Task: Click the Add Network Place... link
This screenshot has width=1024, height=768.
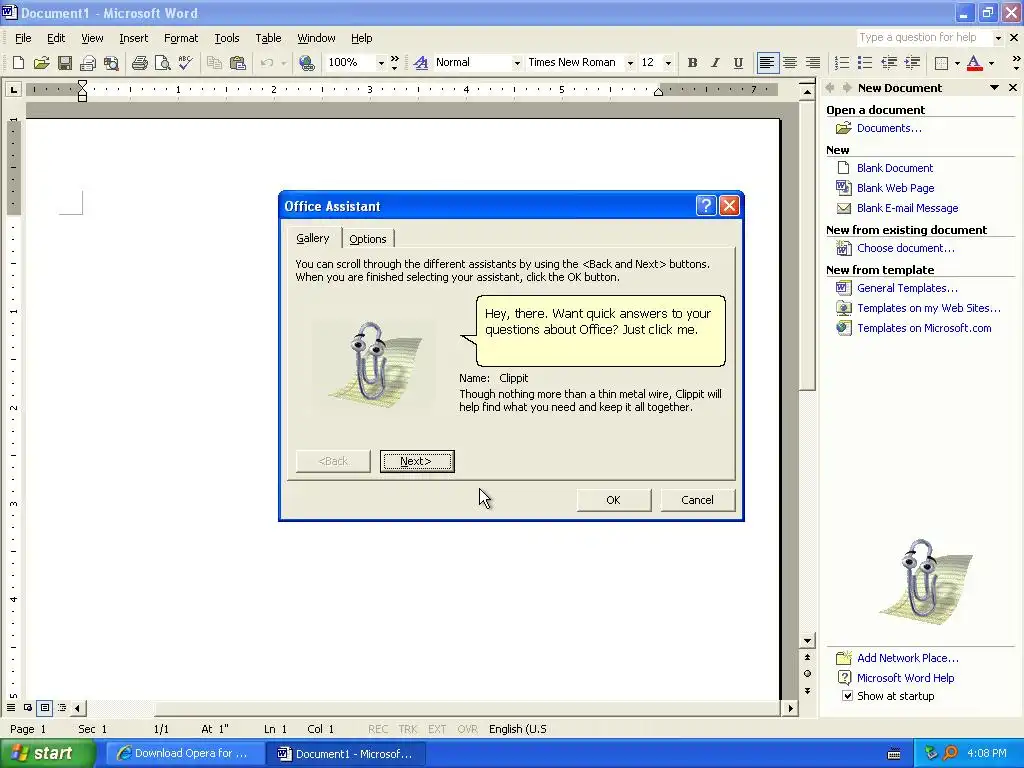Action: (908, 658)
